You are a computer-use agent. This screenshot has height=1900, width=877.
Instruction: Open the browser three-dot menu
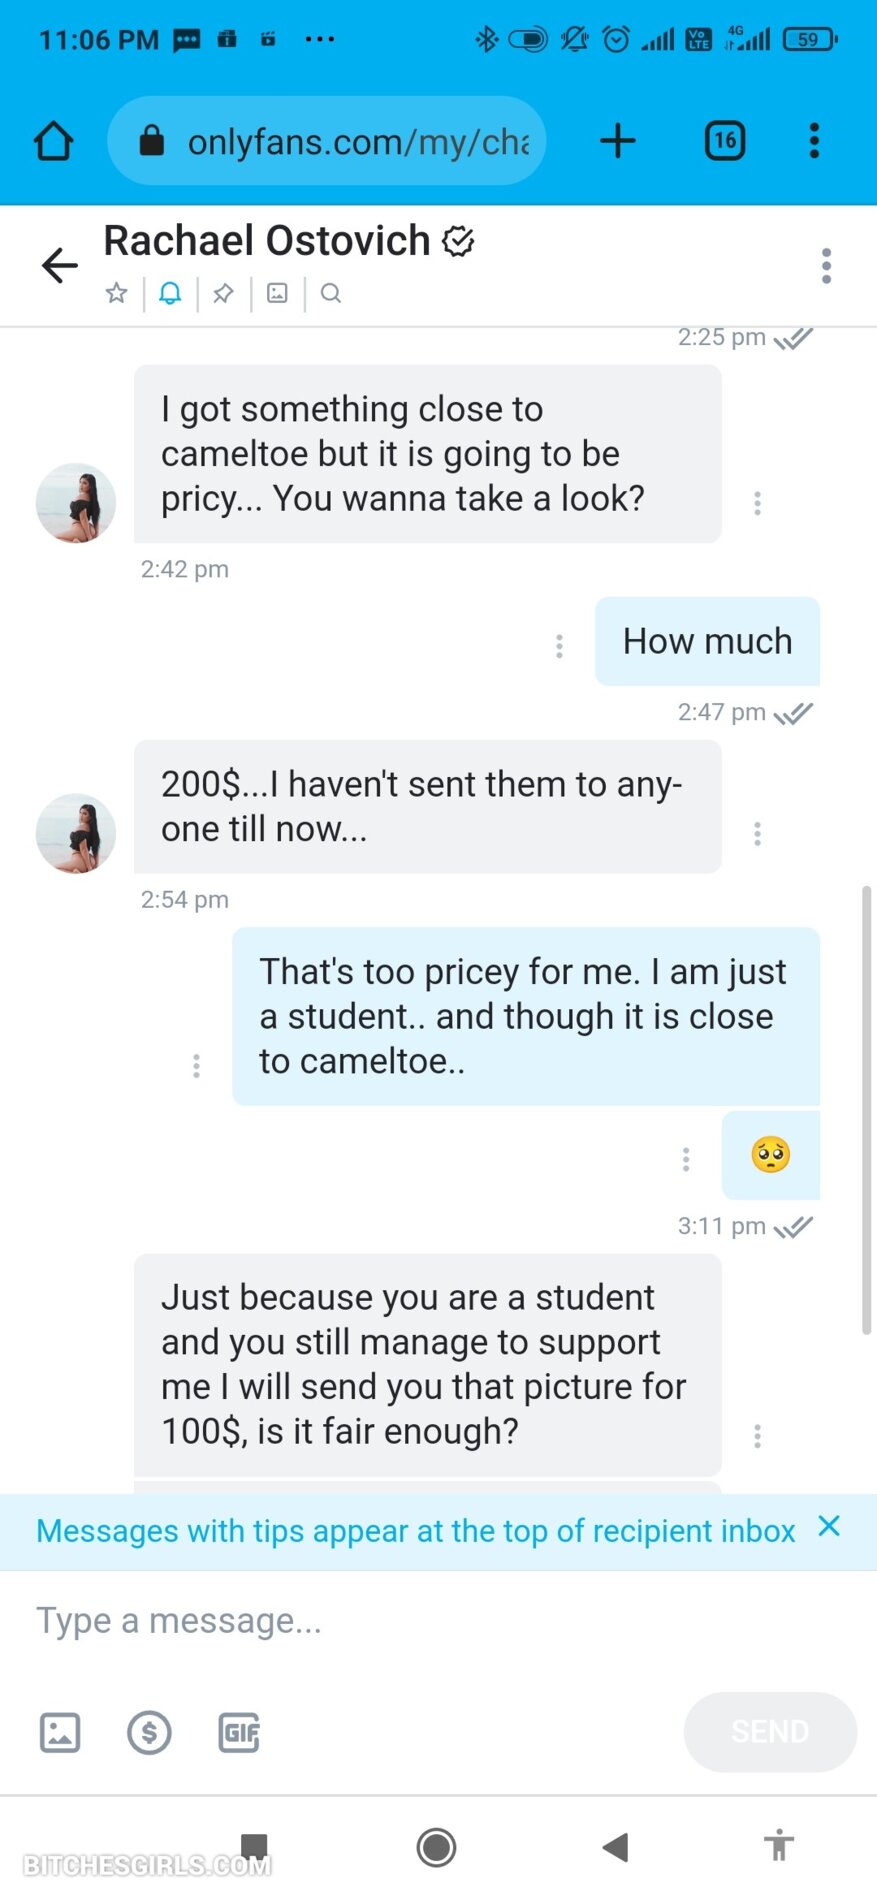[x=814, y=141]
